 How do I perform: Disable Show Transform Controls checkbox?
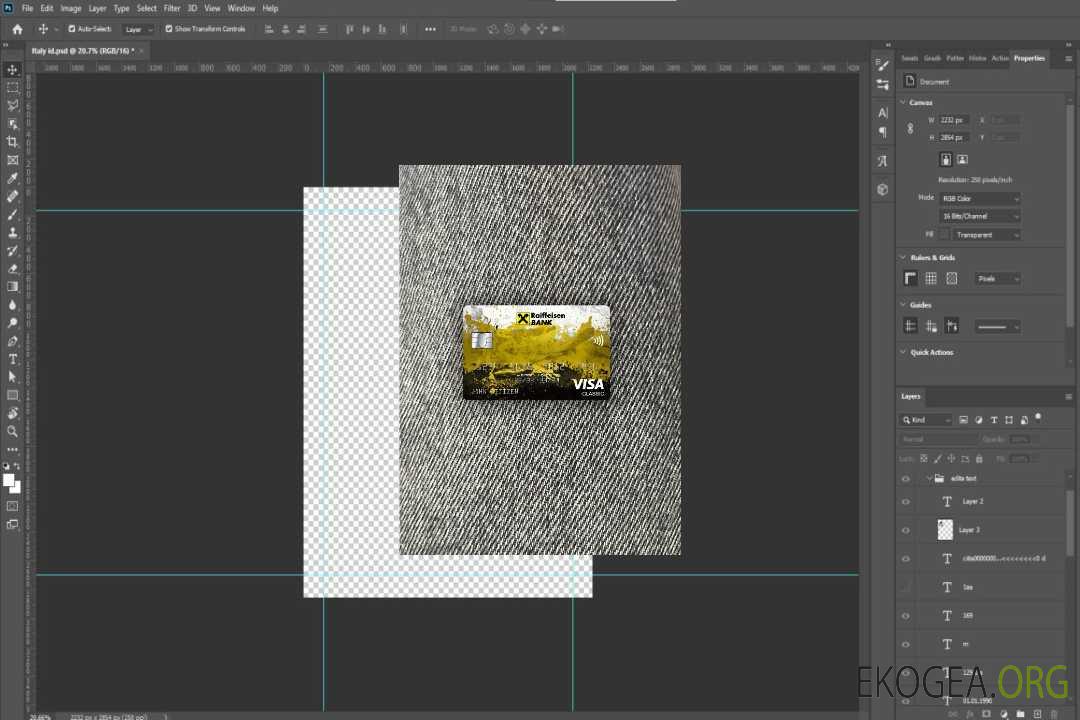(x=168, y=29)
